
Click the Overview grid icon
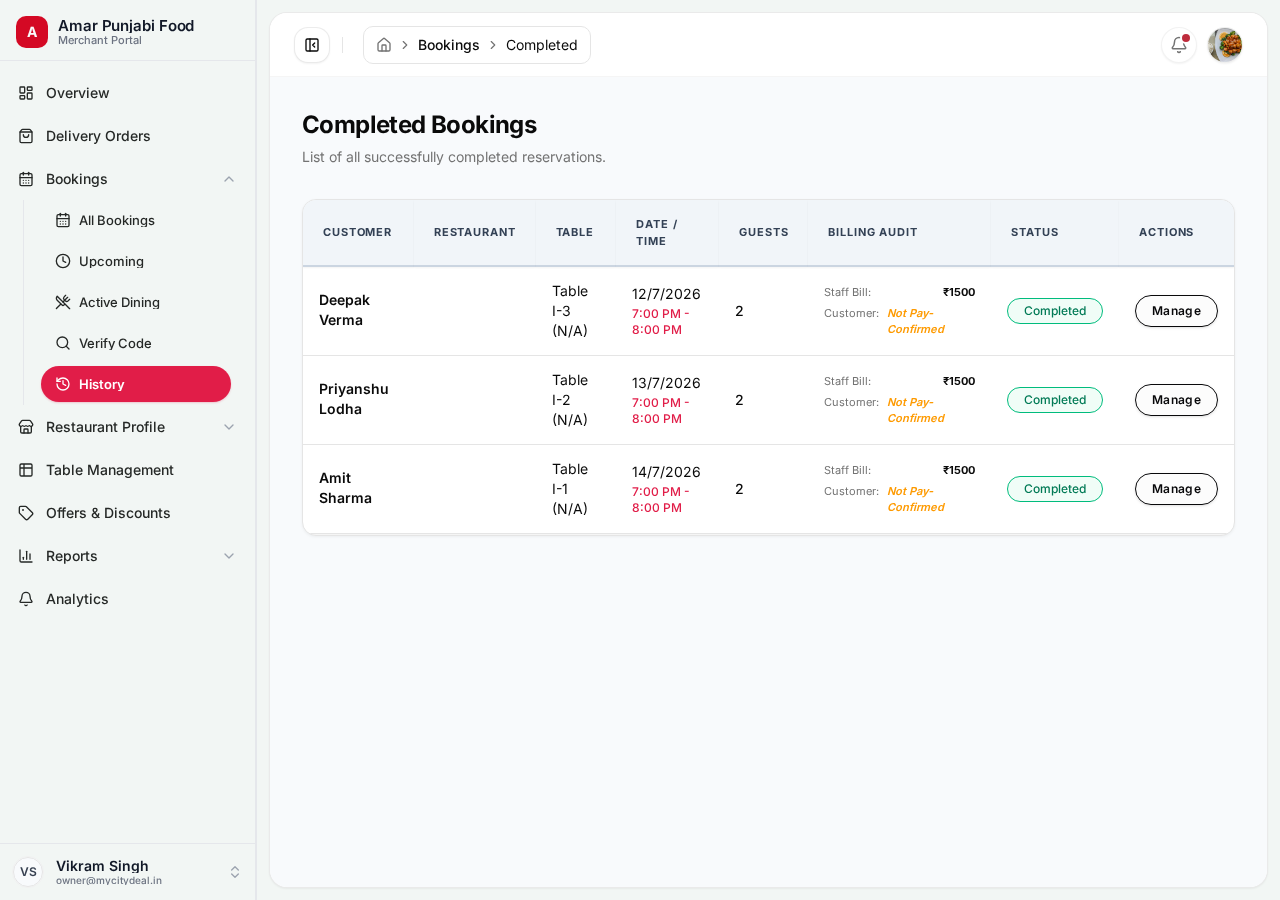point(26,93)
